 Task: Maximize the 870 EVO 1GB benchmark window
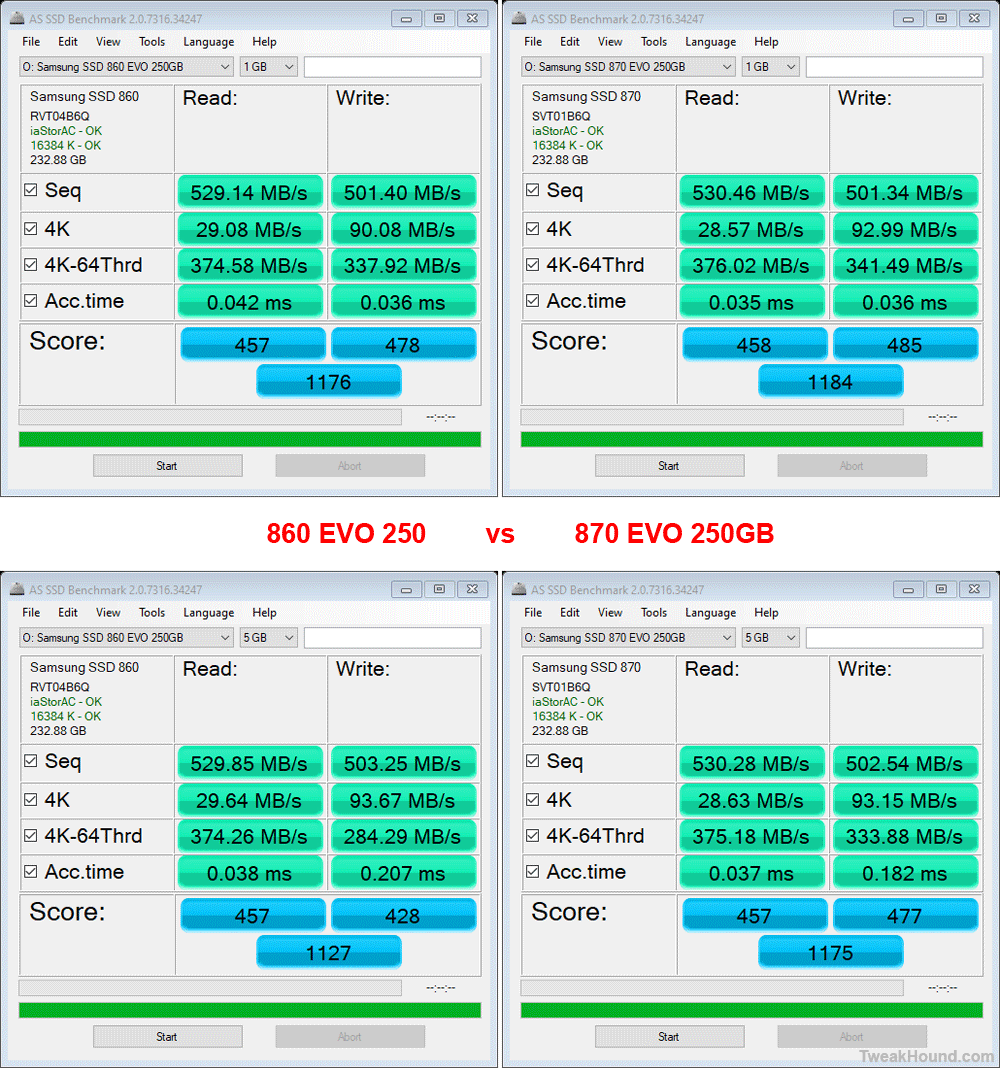tap(941, 18)
